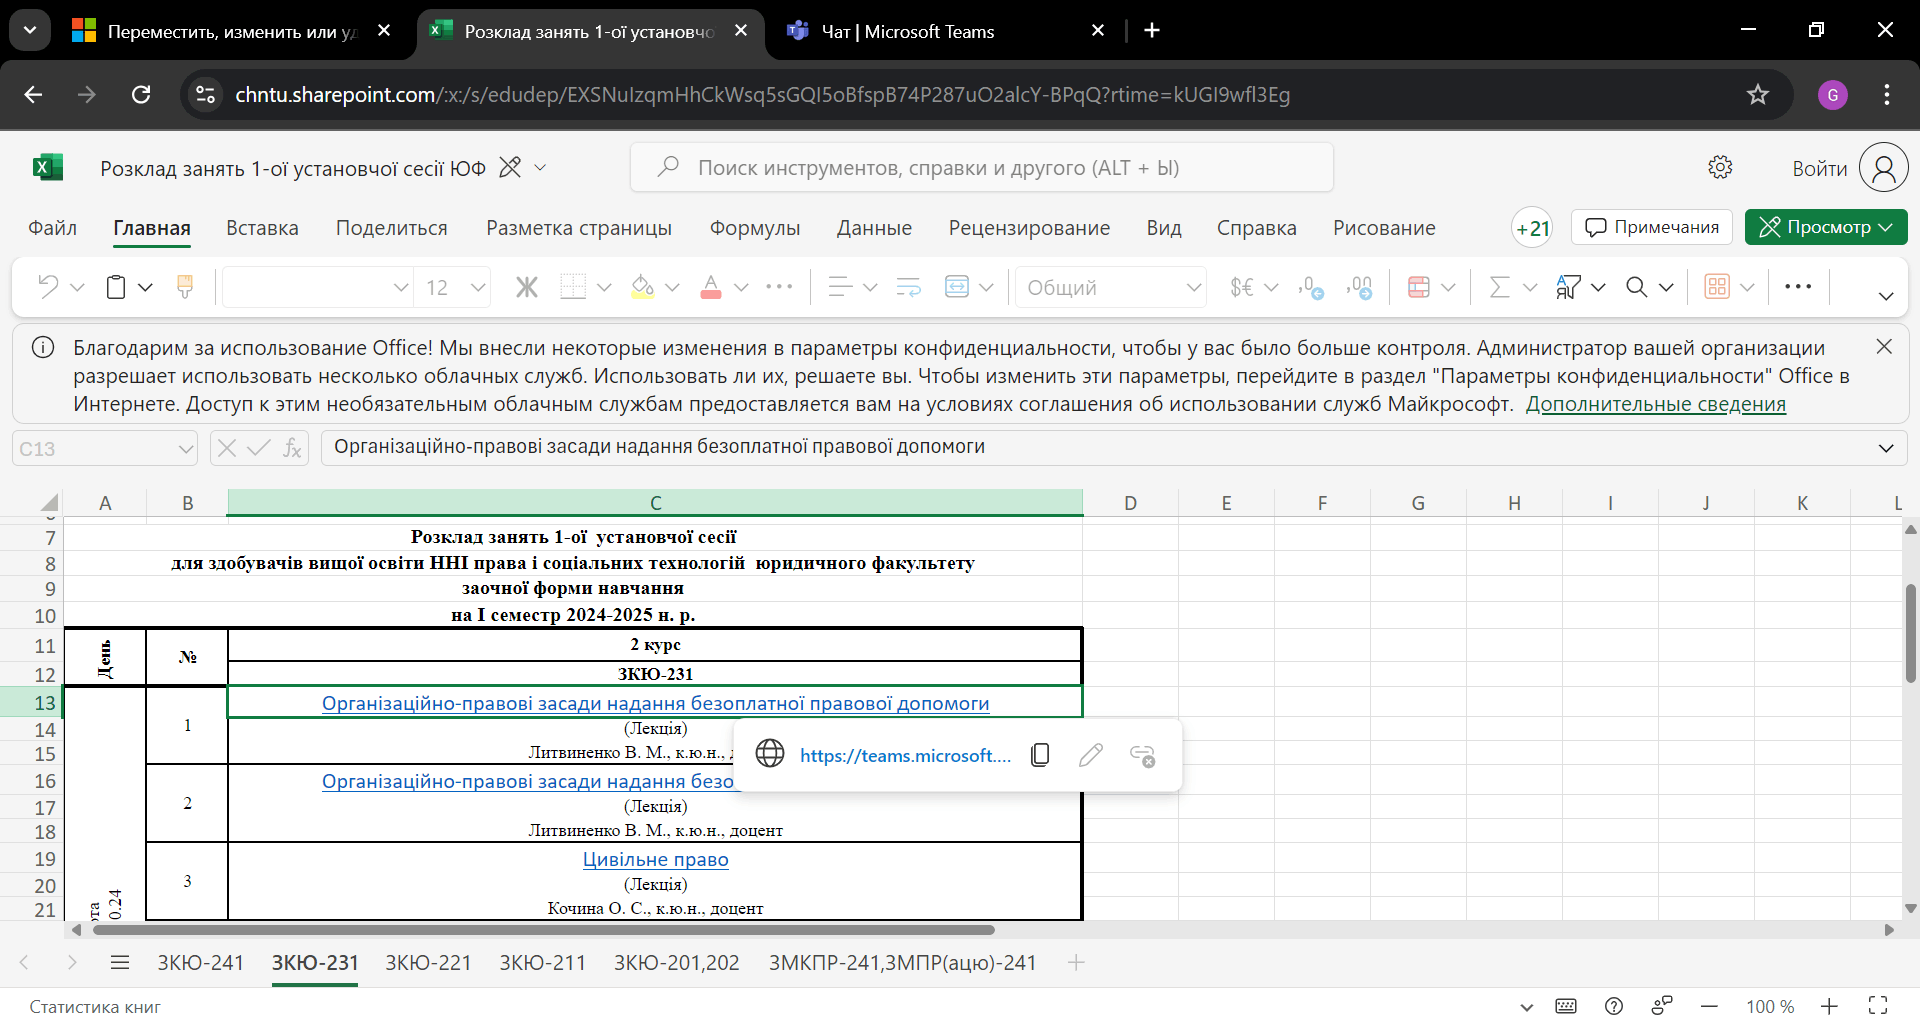Click the currency number format icon

coord(1242,287)
